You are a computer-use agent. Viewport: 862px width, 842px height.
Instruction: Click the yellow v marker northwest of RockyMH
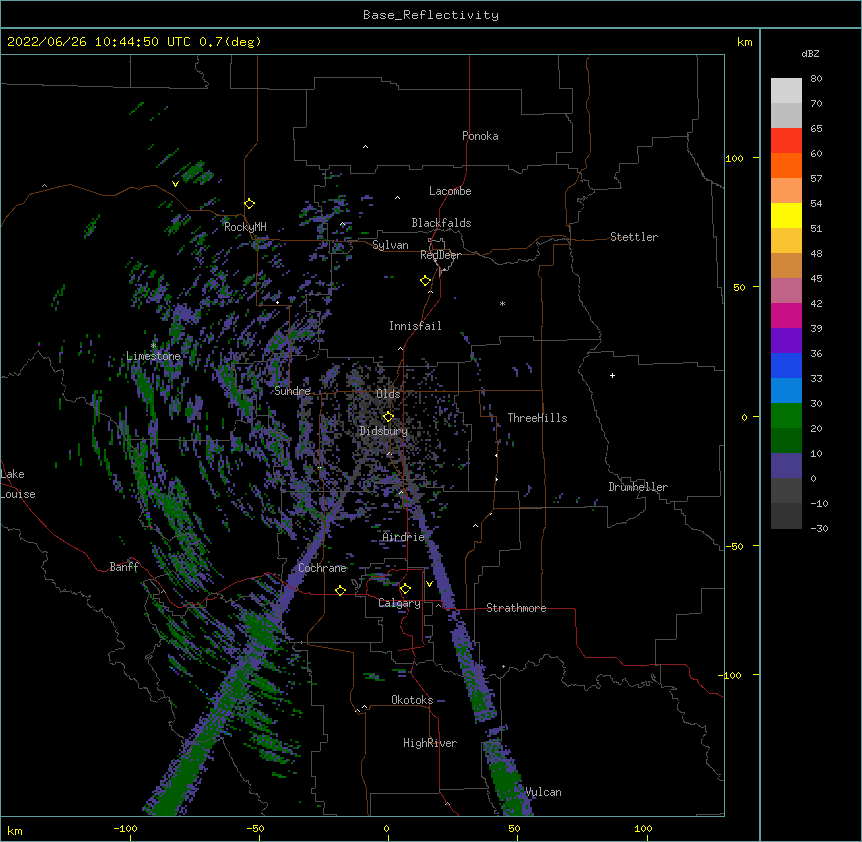(175, 184)
